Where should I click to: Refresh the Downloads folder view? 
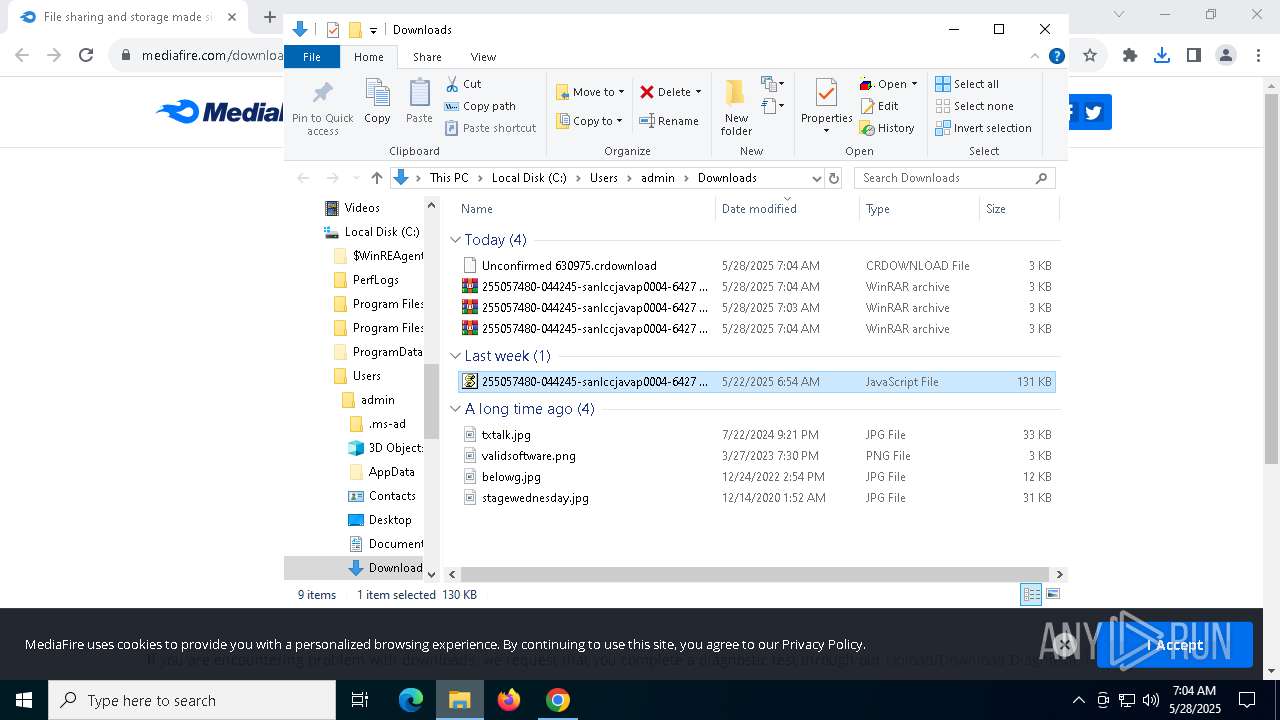834,178
